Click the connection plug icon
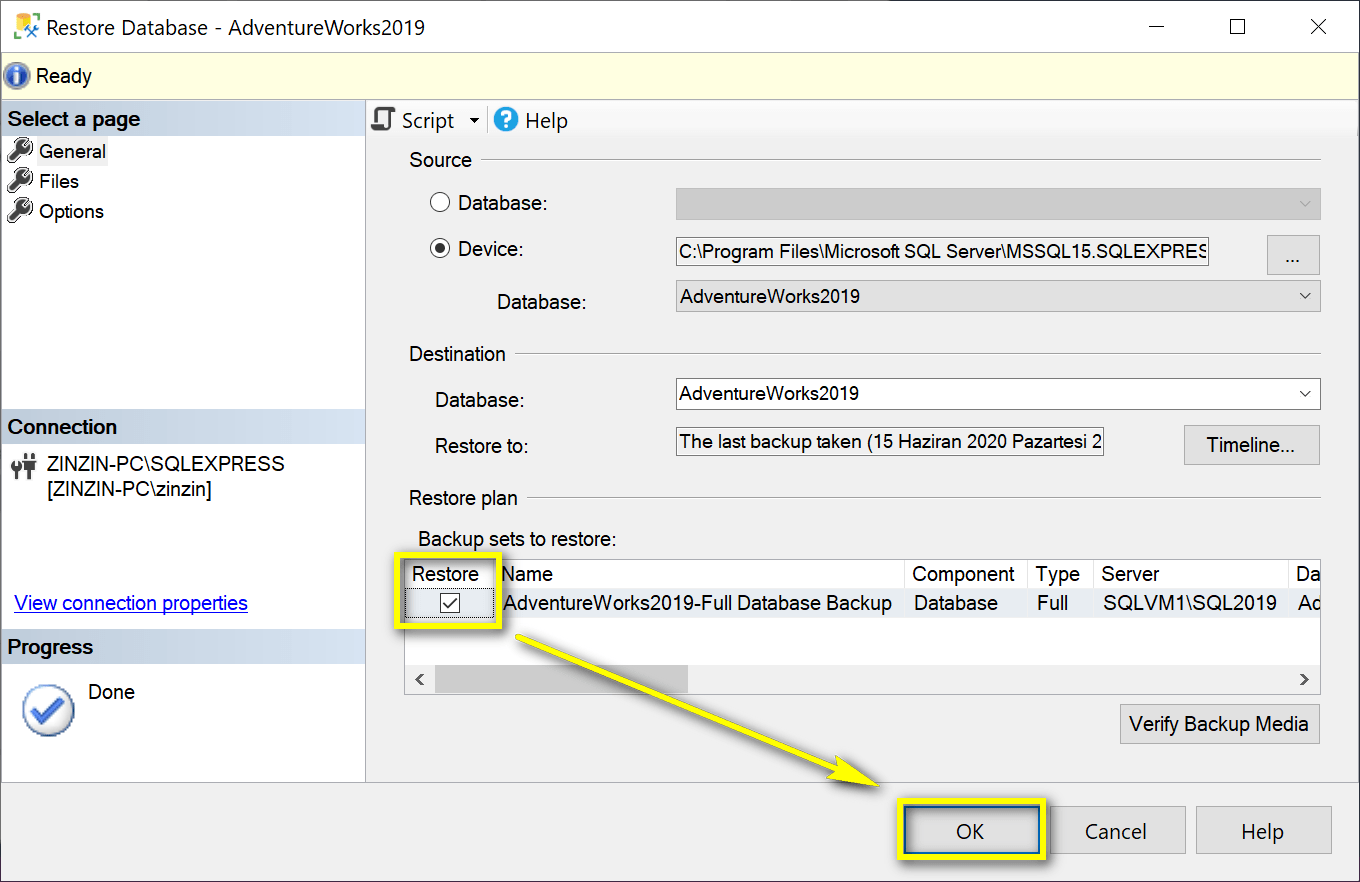This screenshot has height=882, width=1360. (23, 466)
